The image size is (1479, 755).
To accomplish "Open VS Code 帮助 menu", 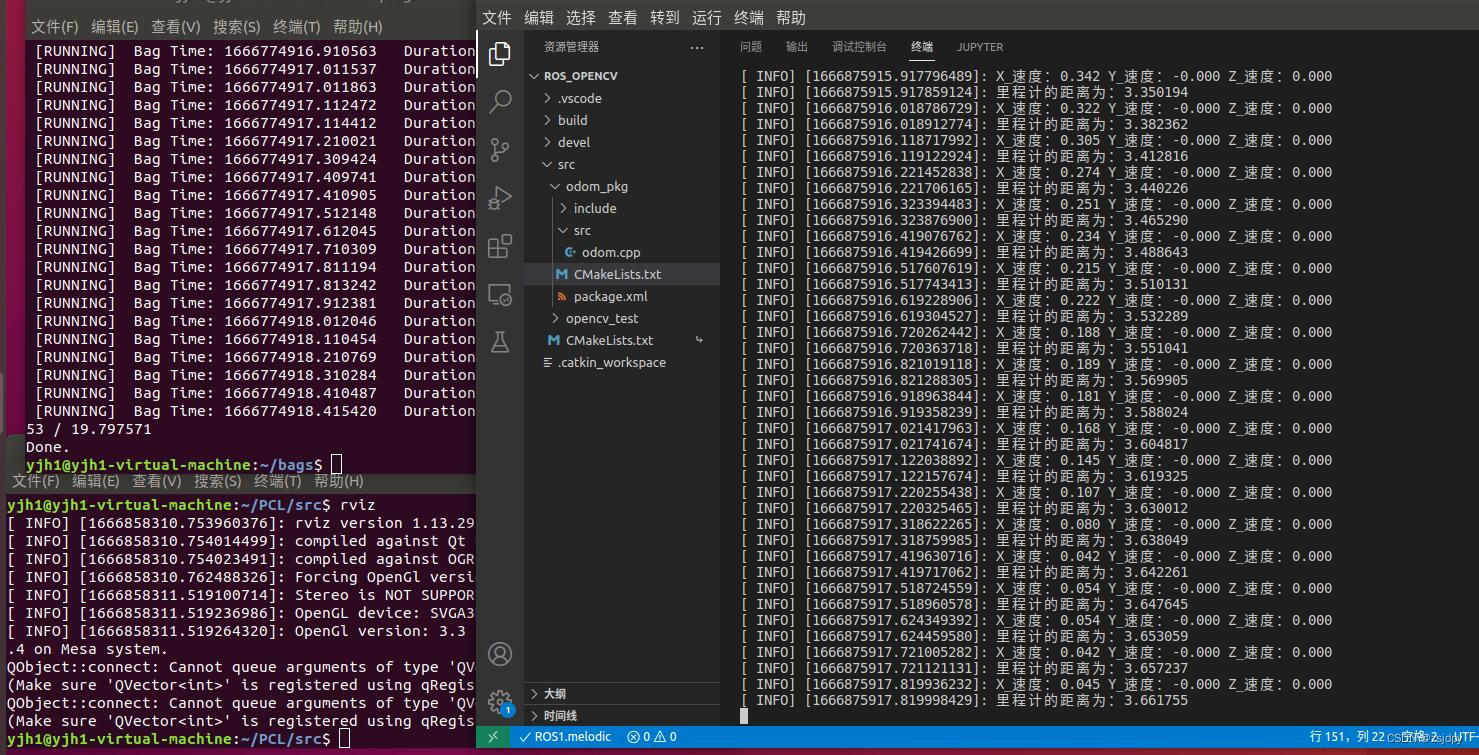I will 790,18.
